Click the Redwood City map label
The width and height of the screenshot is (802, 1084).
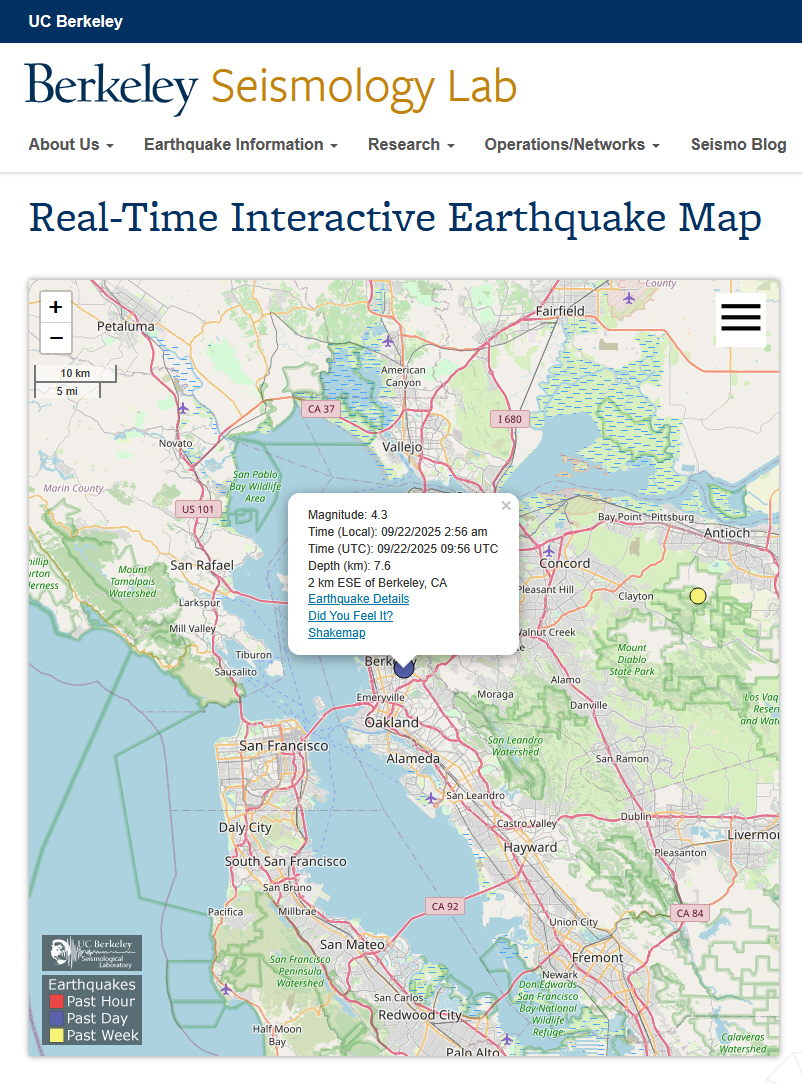(420, 1015)
